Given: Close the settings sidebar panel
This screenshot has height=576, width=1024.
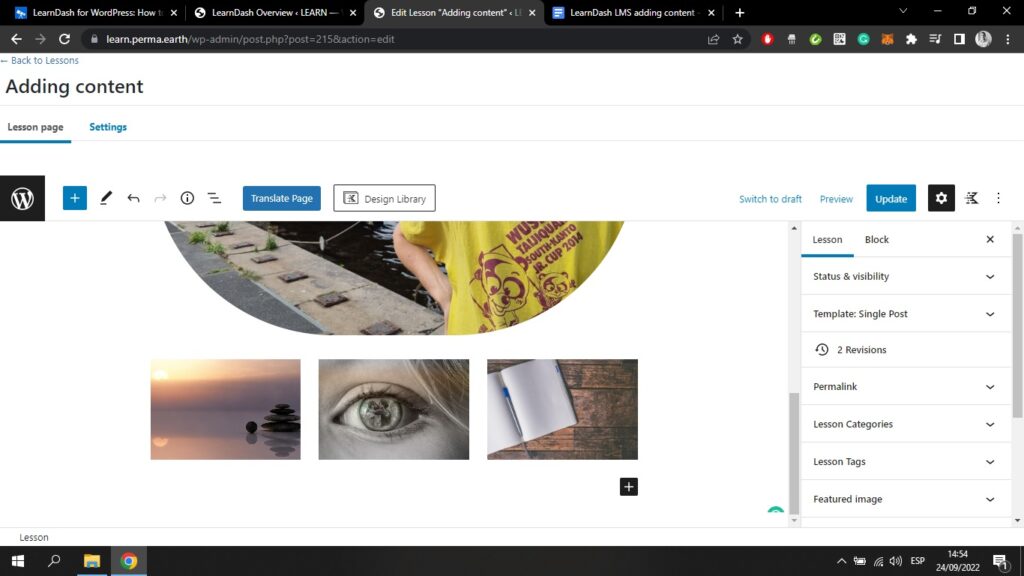Looking at the screenshot, I should pos(990,240).
